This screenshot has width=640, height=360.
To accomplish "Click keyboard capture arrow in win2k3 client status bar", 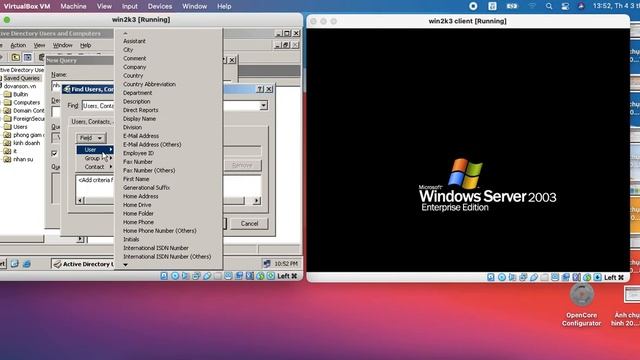I will pos(598,278).
